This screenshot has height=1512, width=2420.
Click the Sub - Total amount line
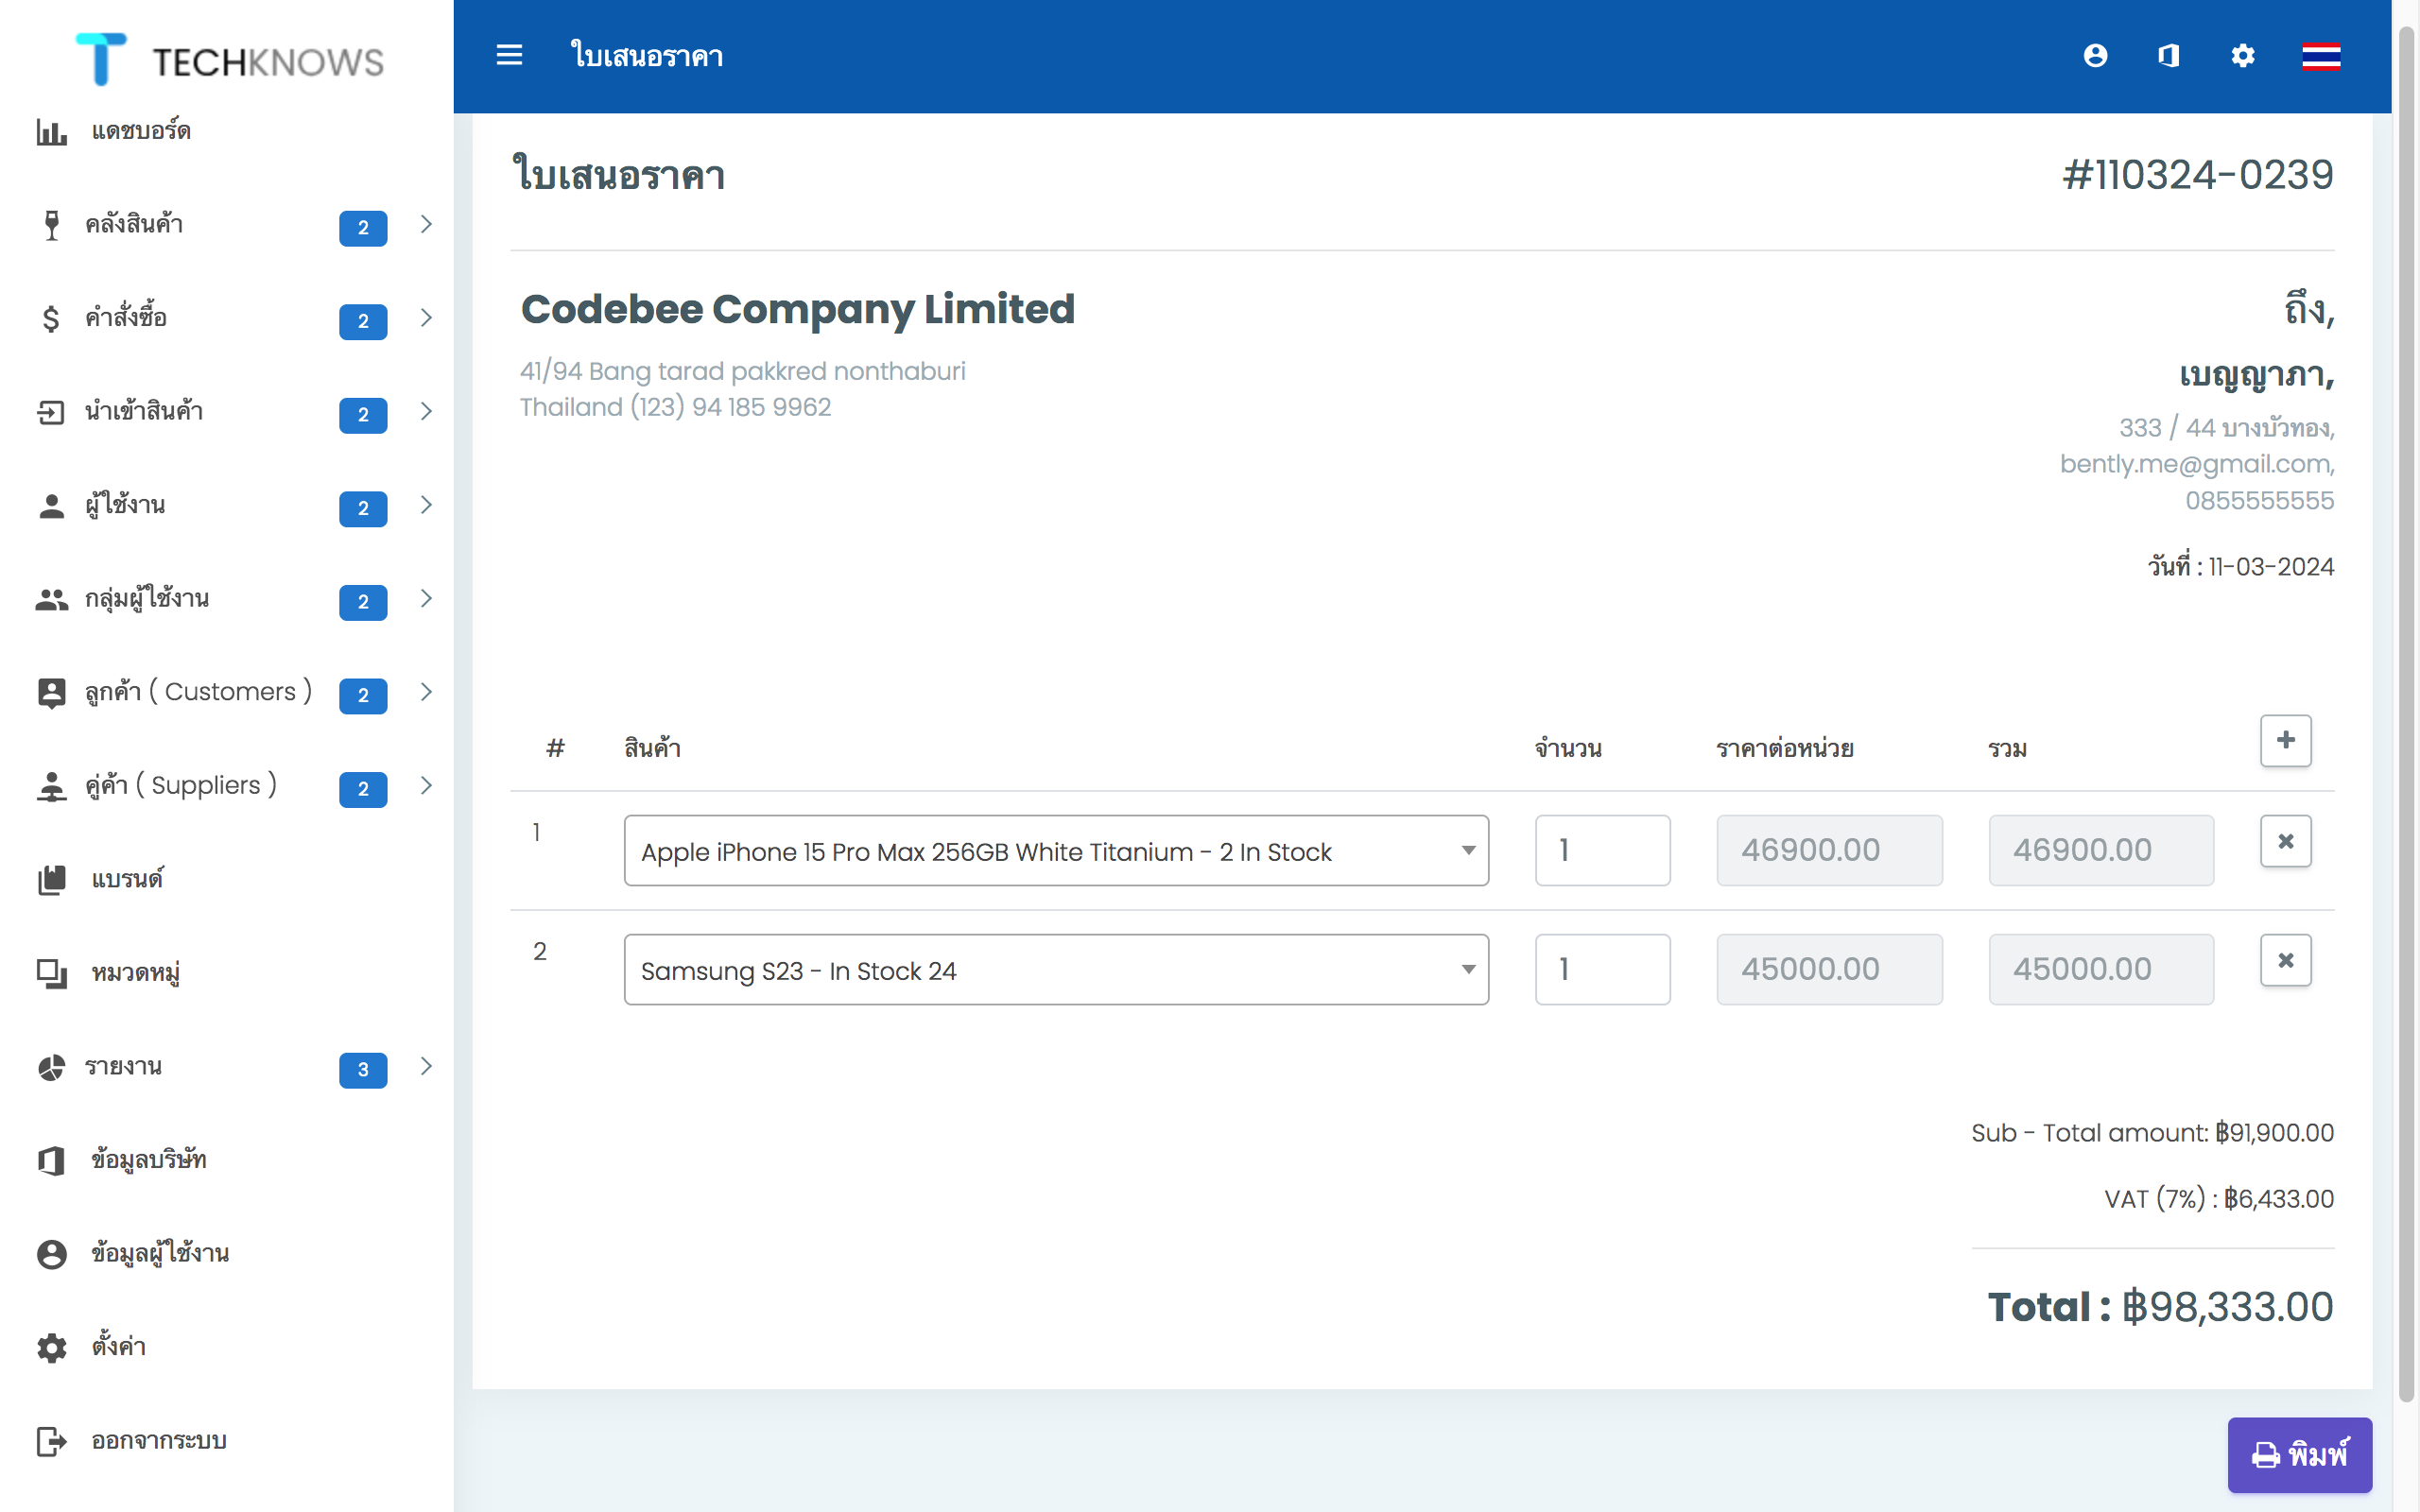coord(2152,1133)
